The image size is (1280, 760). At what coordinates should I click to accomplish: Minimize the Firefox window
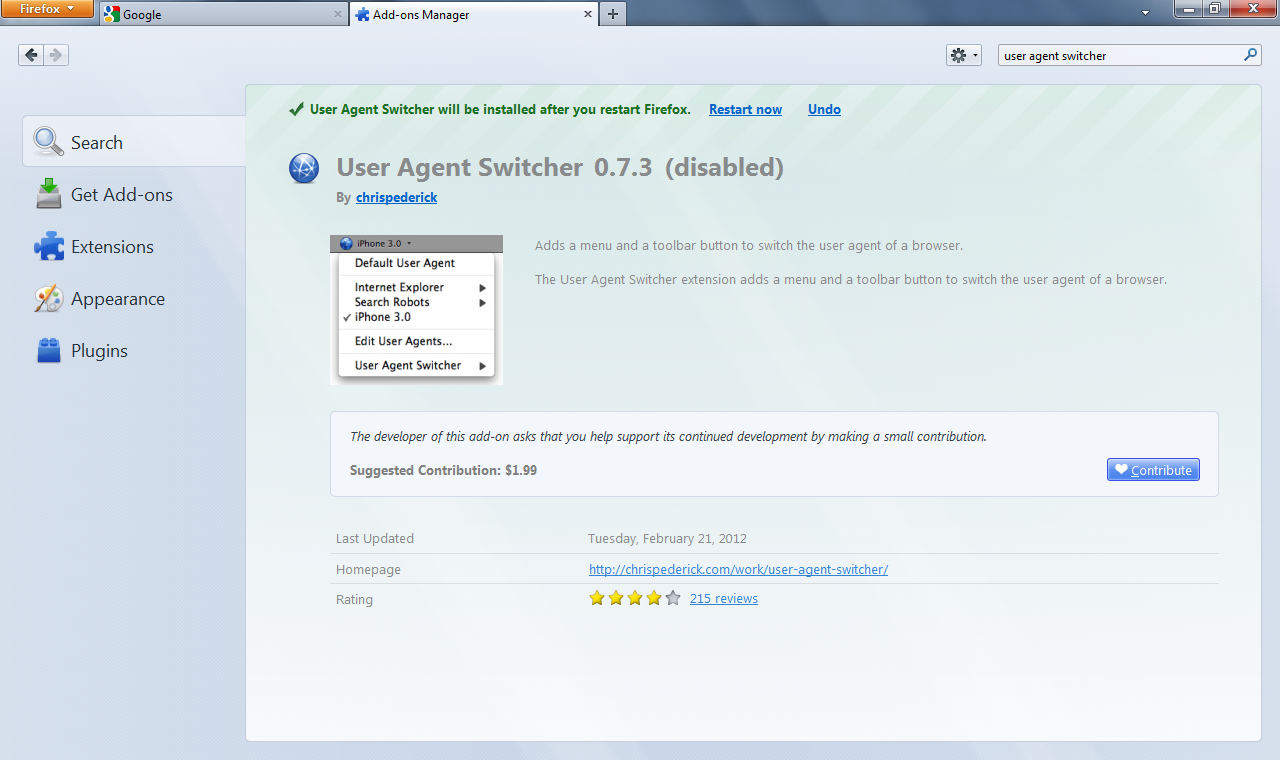pyautogui.click(x=1188, y=8)
